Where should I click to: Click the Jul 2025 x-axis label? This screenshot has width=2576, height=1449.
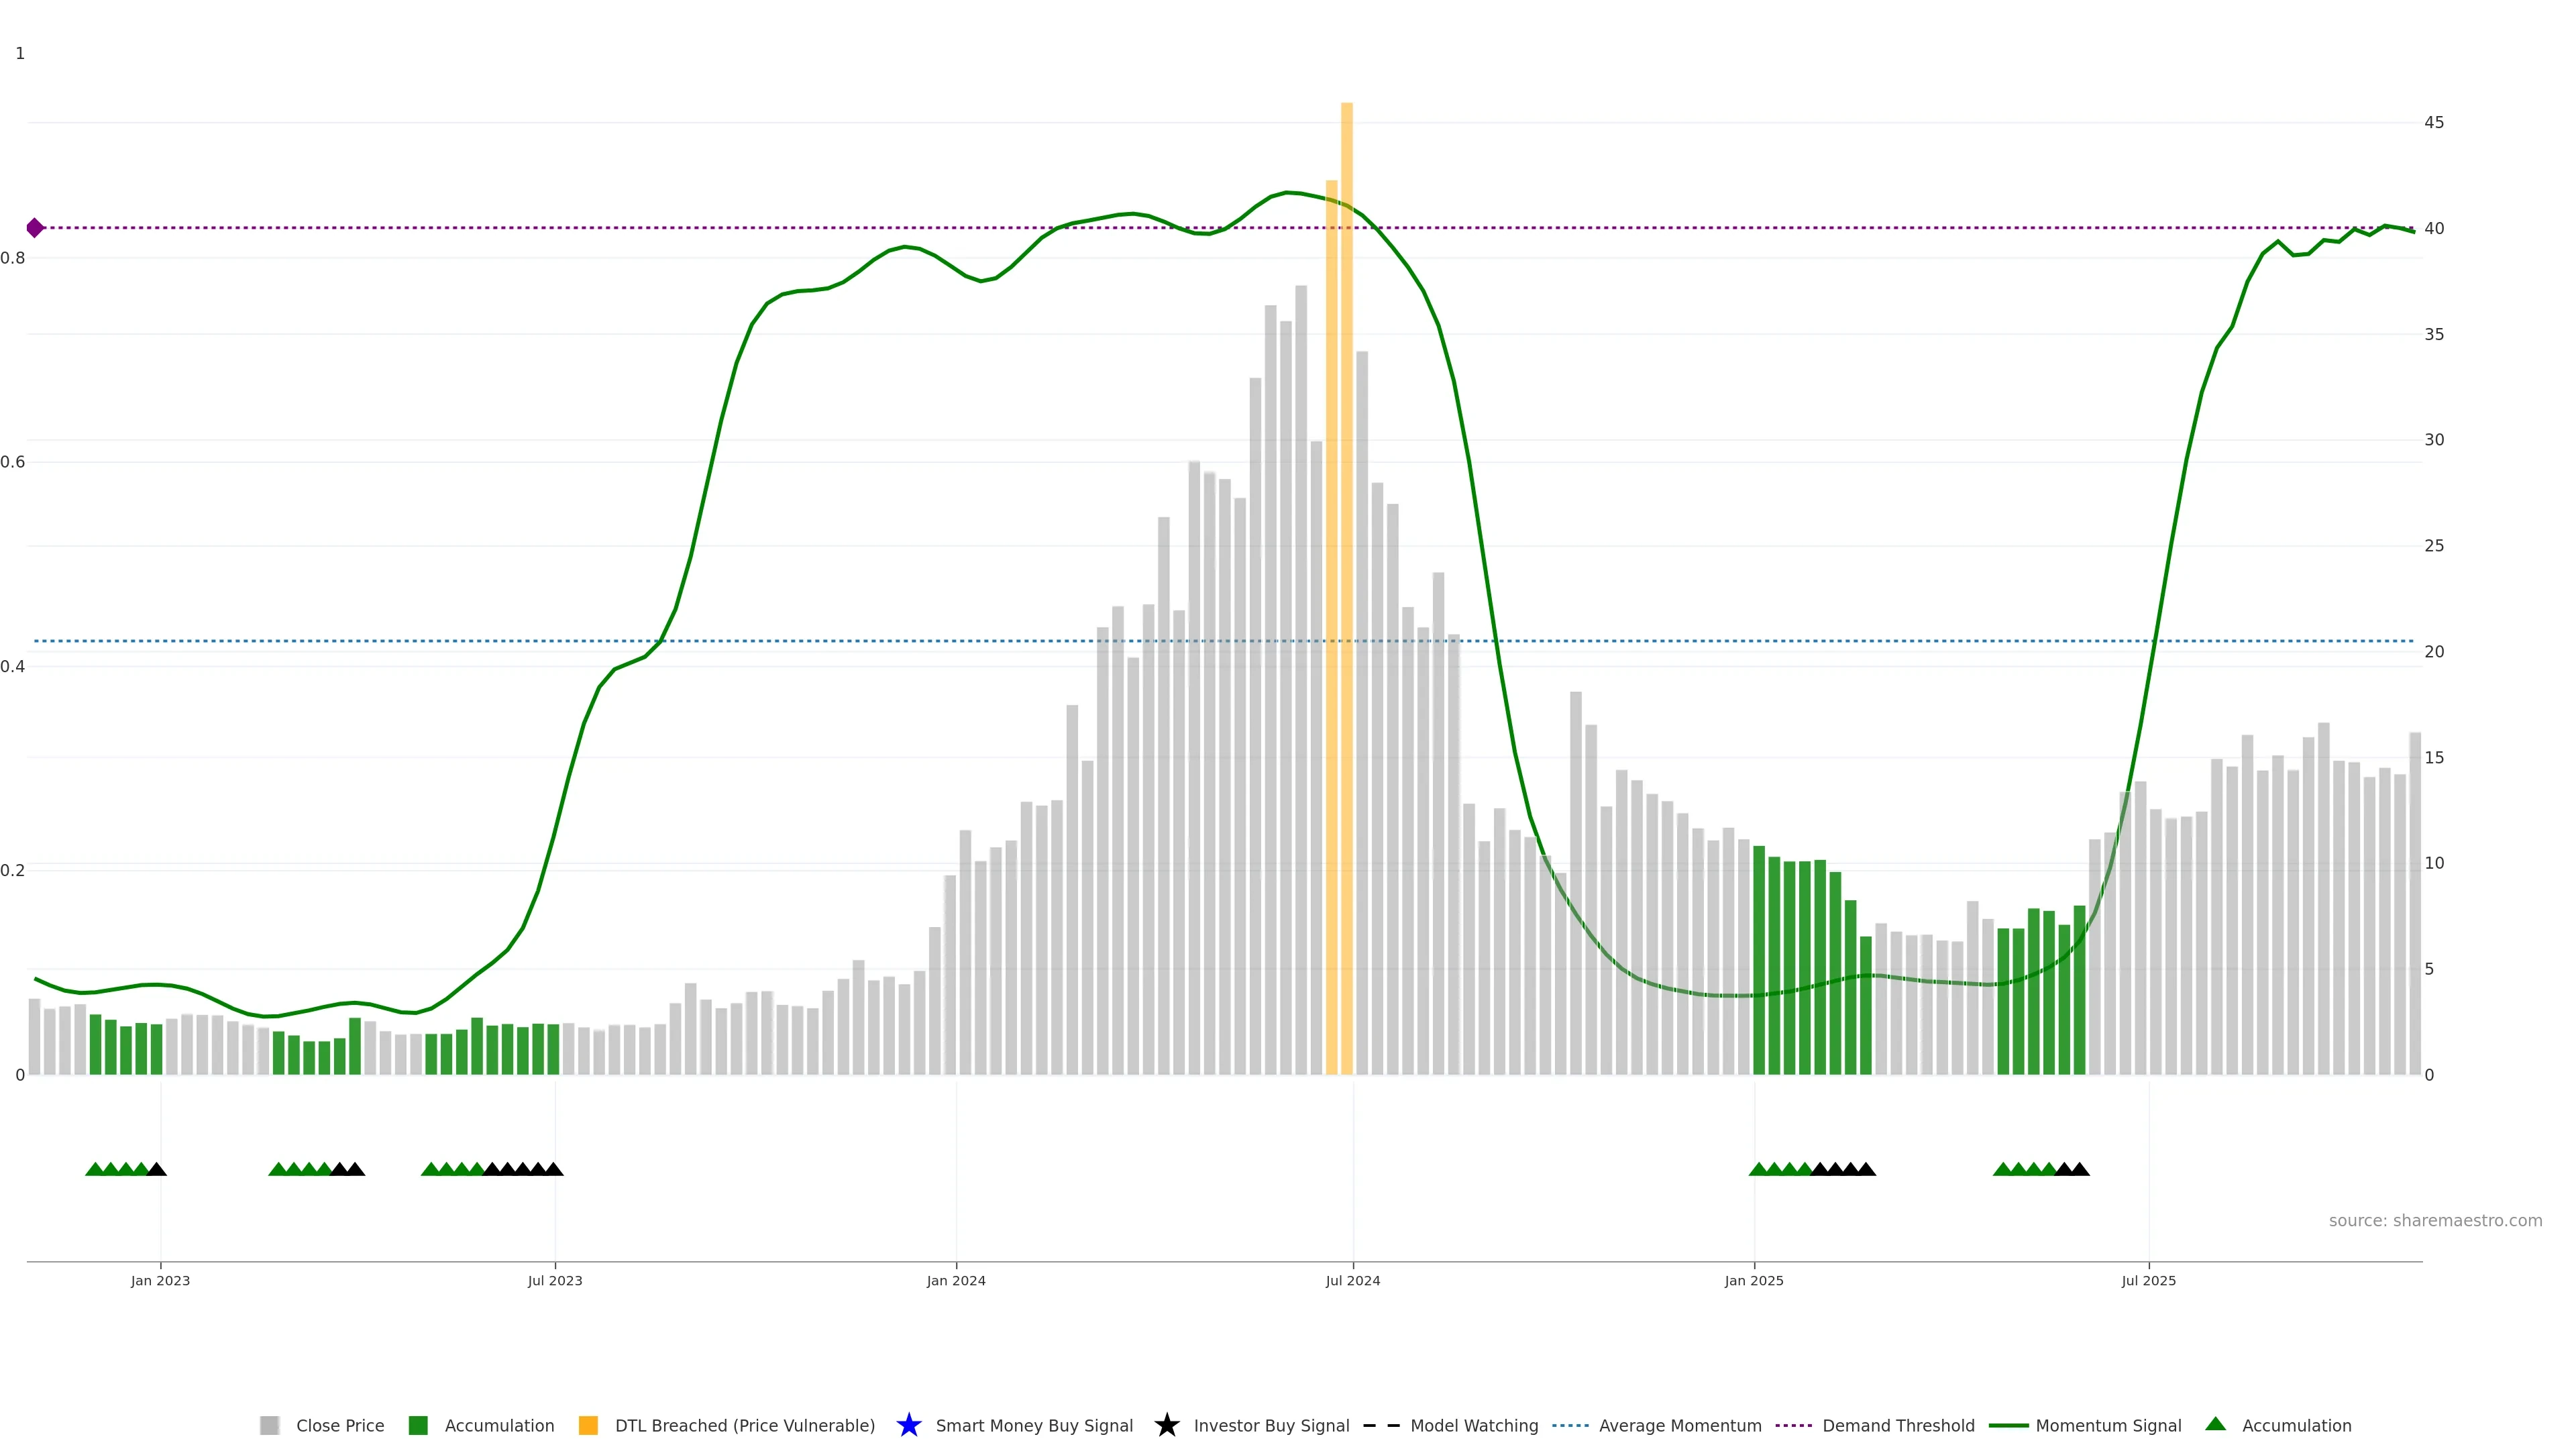tap(2148, 1280)
